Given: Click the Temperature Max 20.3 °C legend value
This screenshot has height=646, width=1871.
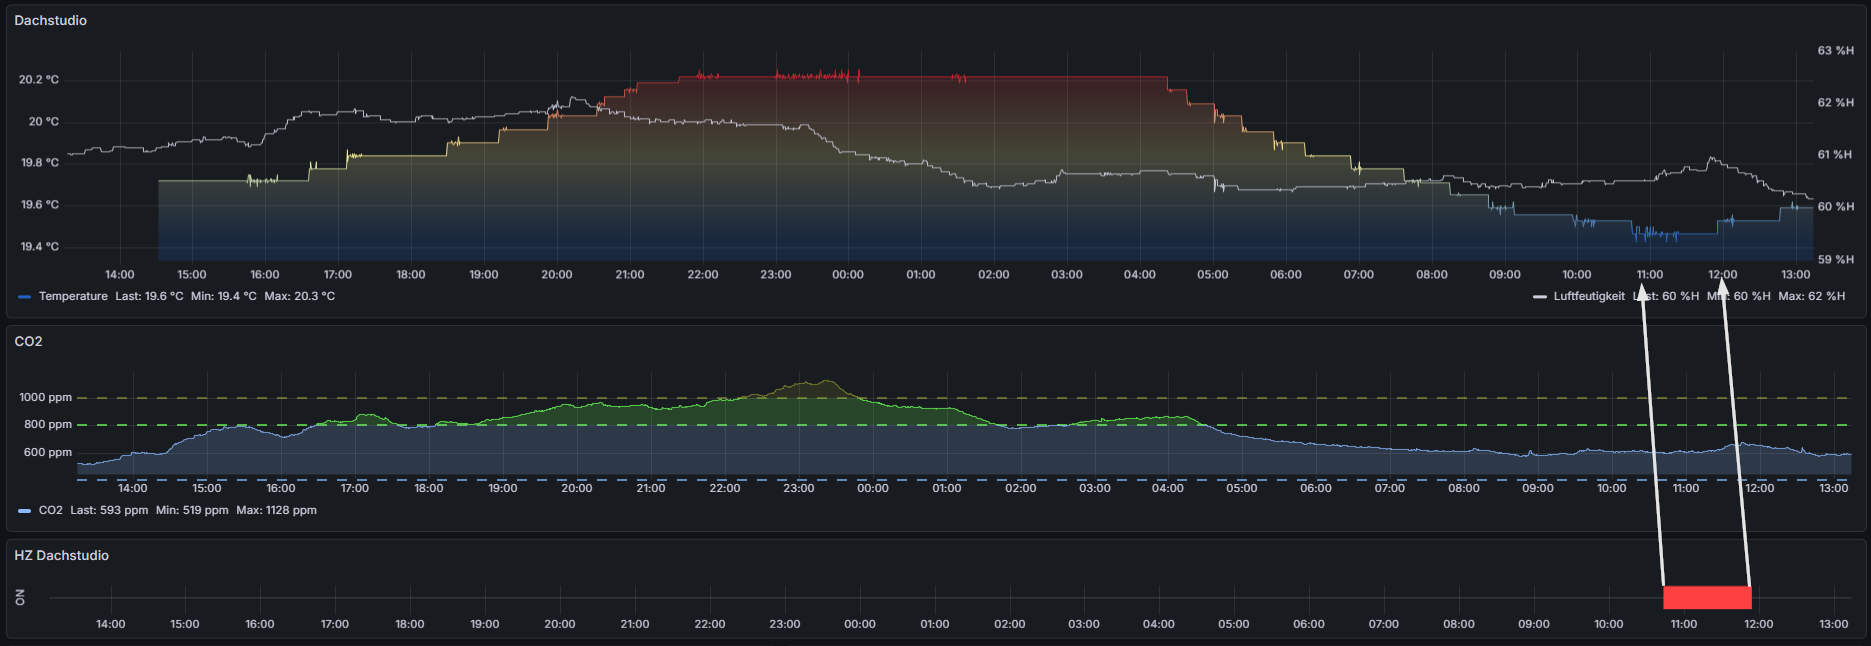Looking at the screenshot, I should pos(299,296).
